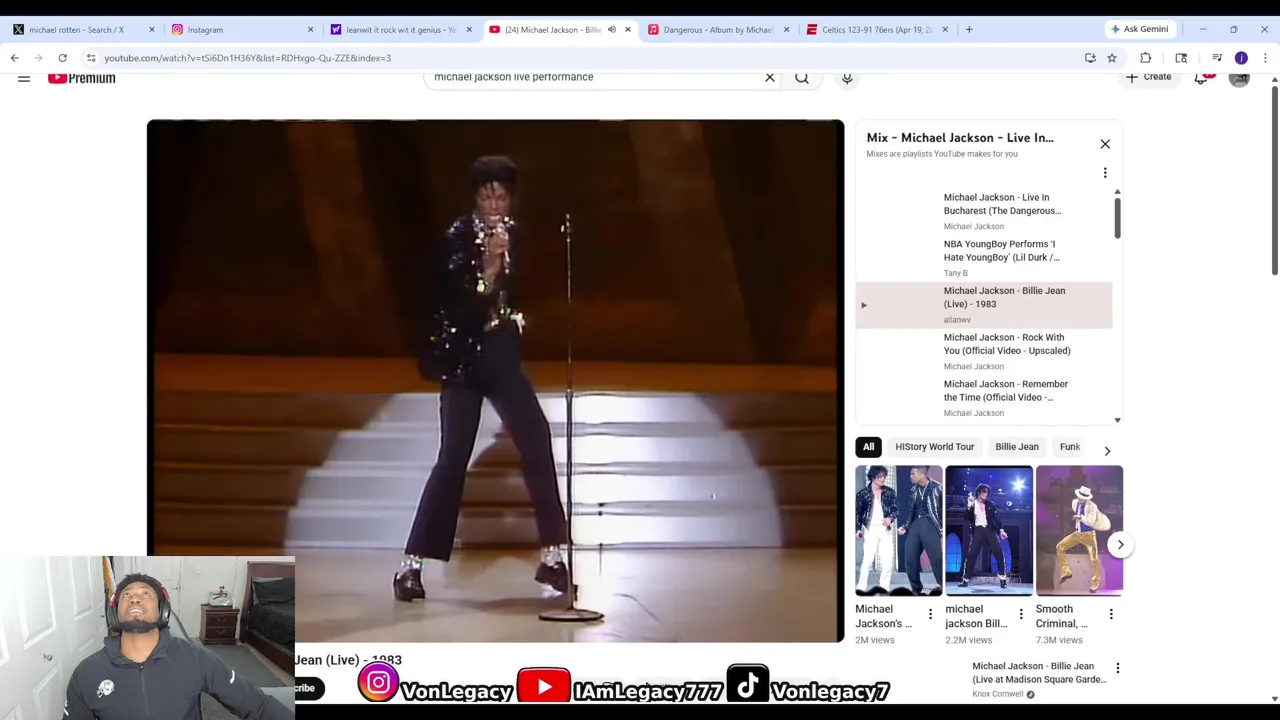Close the Mix playlist panel
The width and height of the screenshot is (1280, 720).
click(x=1105, y=144)
